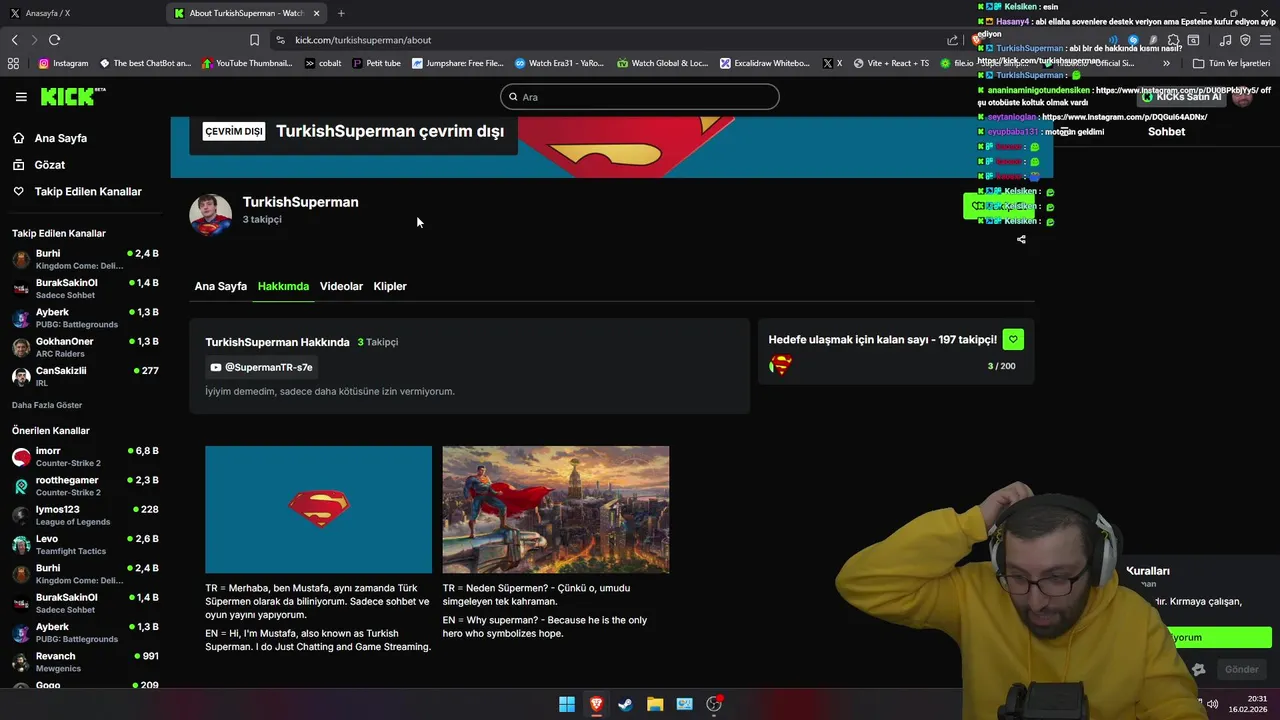This screenshot has width=1280, height=720.
Task: Open the Instagram bookmark
Action: click(x=63, y=63)
